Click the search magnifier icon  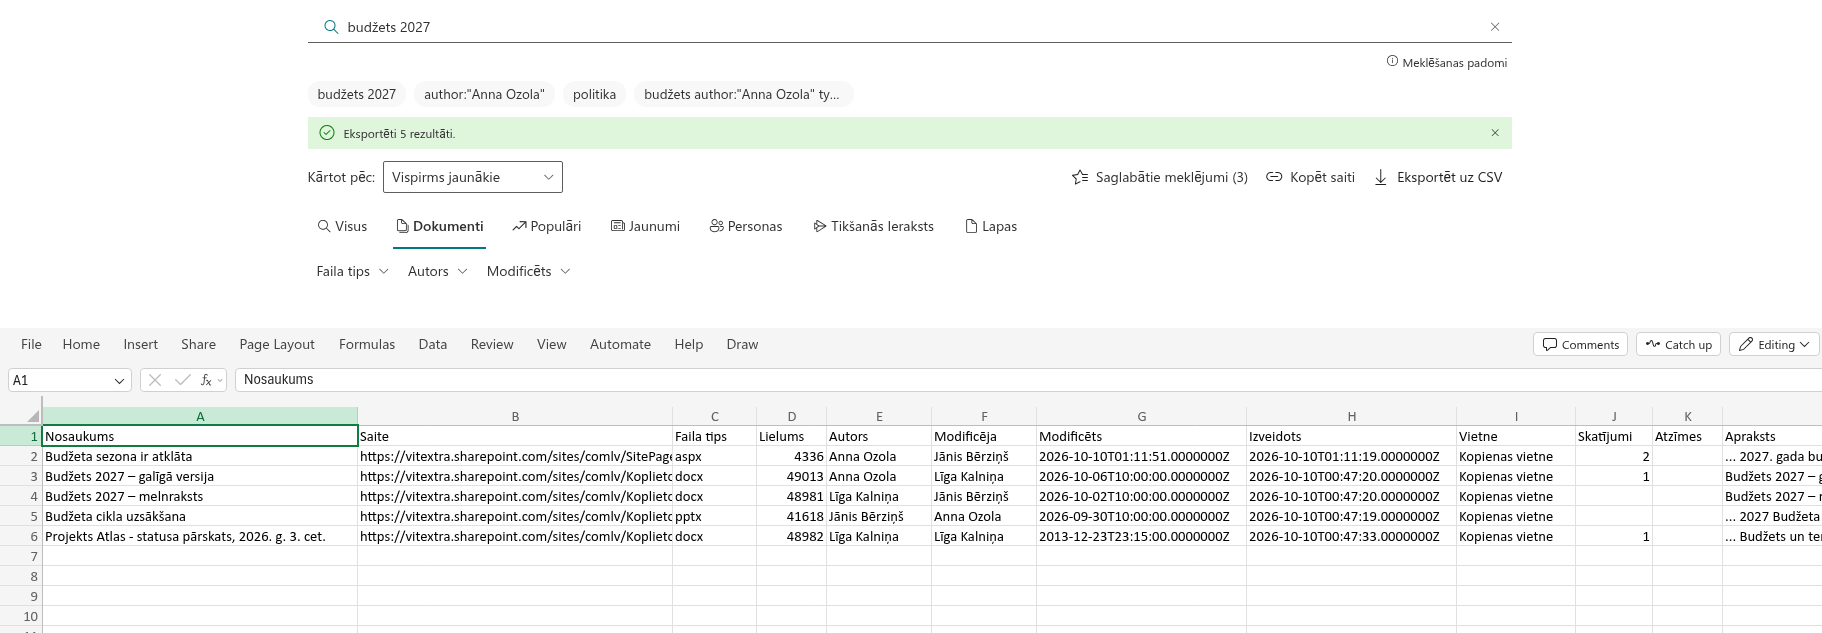331,27
